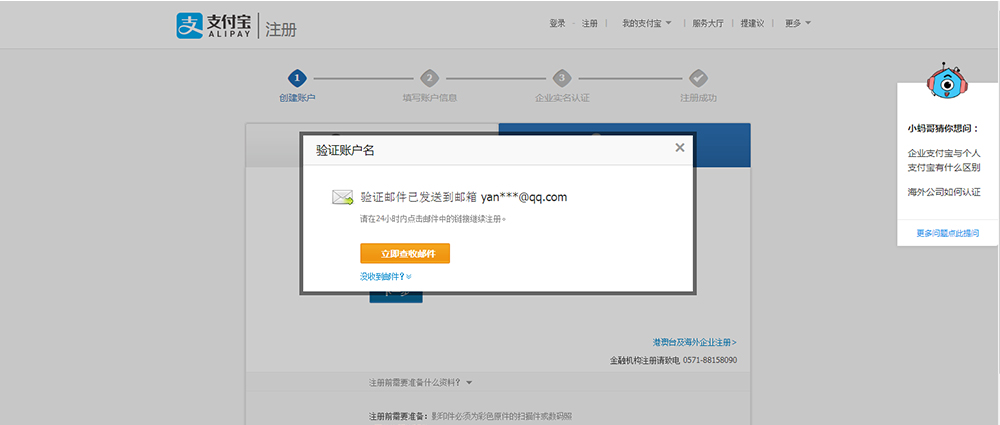The height and width of the screenshot is (425, 1000).
Task: Click the step 3 企业实名认证 marker icon
Action: pyautogui.click(x=562, y=78)
